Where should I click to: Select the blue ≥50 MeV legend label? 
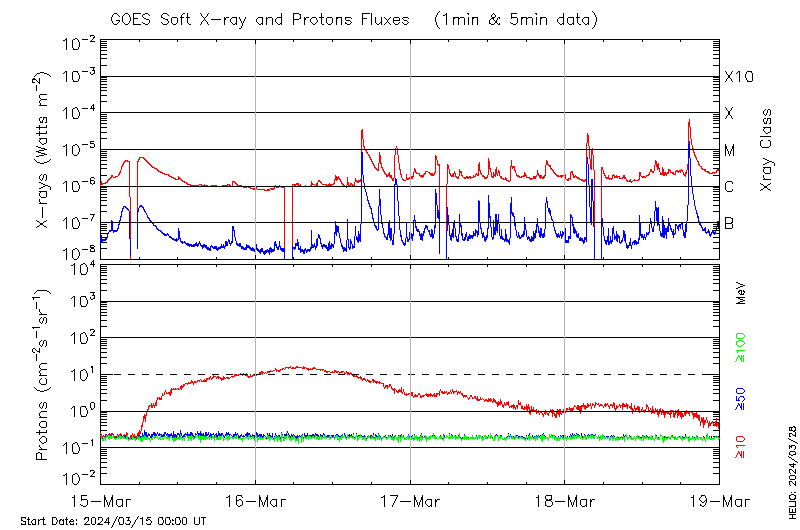click(741, 400)
